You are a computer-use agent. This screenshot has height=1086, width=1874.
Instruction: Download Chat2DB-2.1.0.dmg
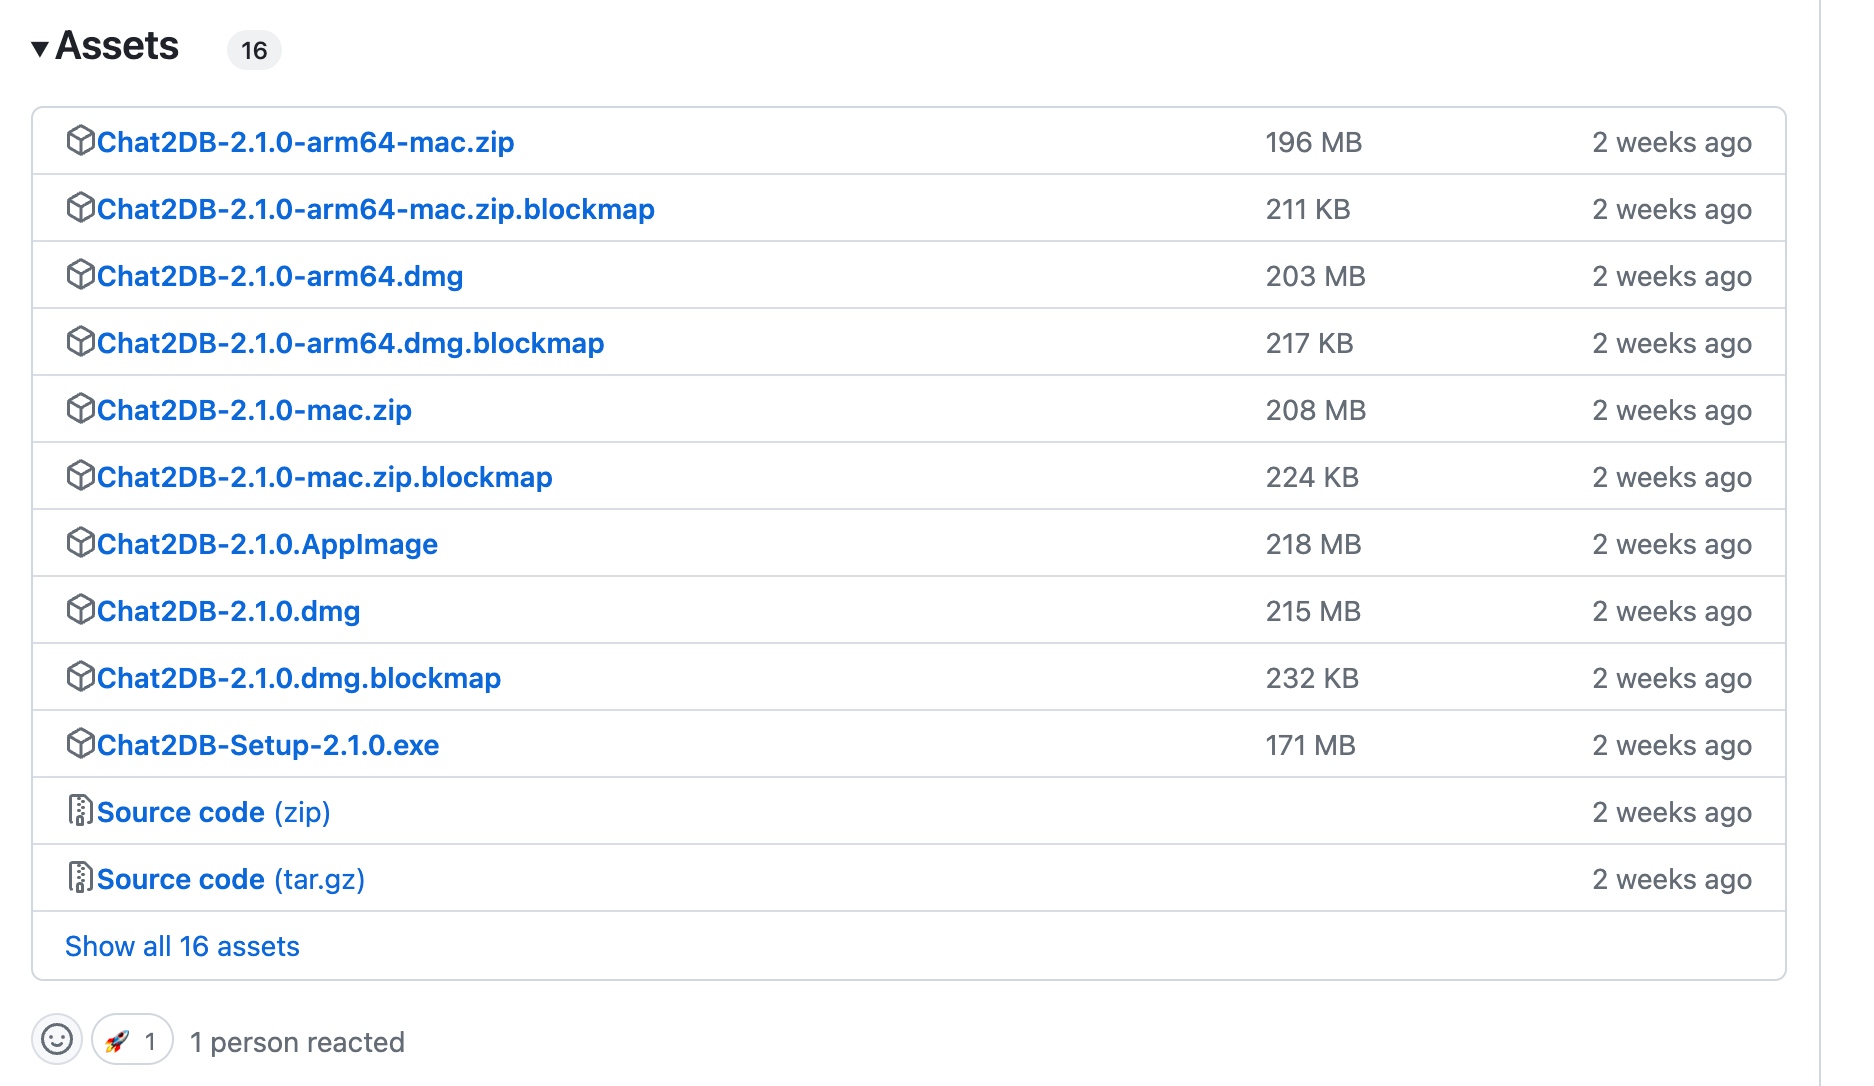click(x=228, y=611)
